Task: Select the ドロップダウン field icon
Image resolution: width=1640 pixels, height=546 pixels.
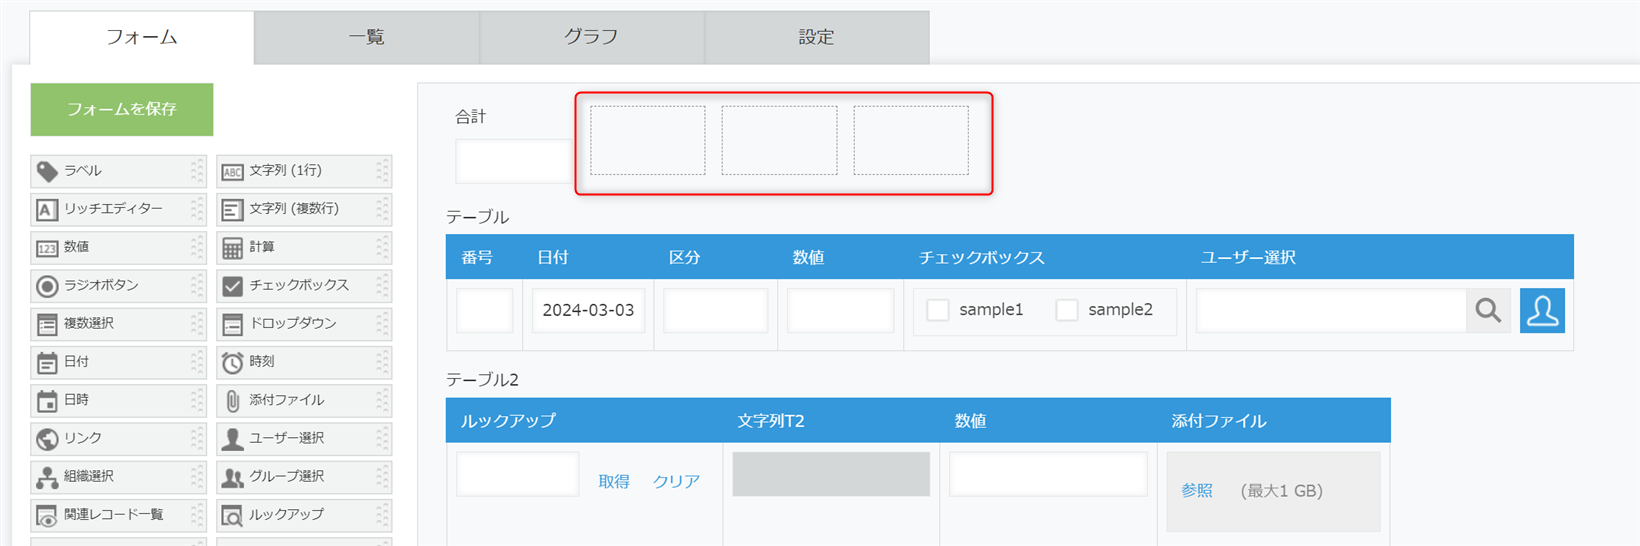Action: point(232,324)
